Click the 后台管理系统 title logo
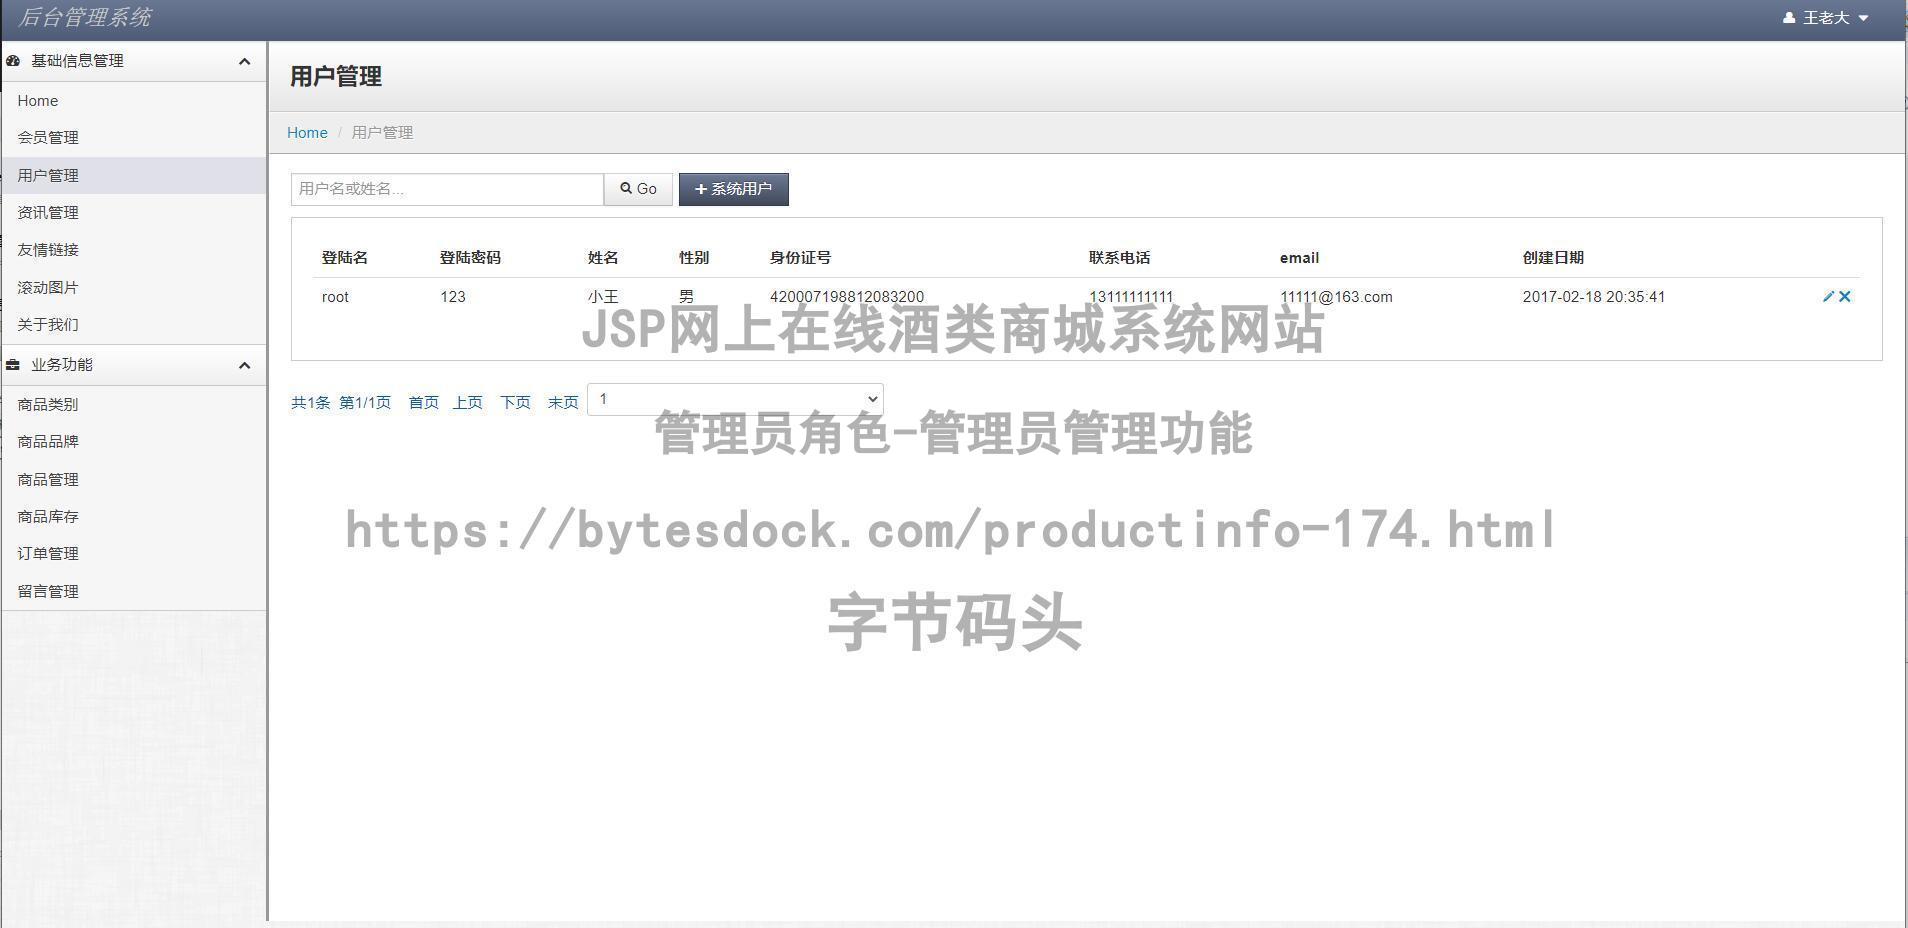Screen dimensions: 1908x928 [85, 17]
